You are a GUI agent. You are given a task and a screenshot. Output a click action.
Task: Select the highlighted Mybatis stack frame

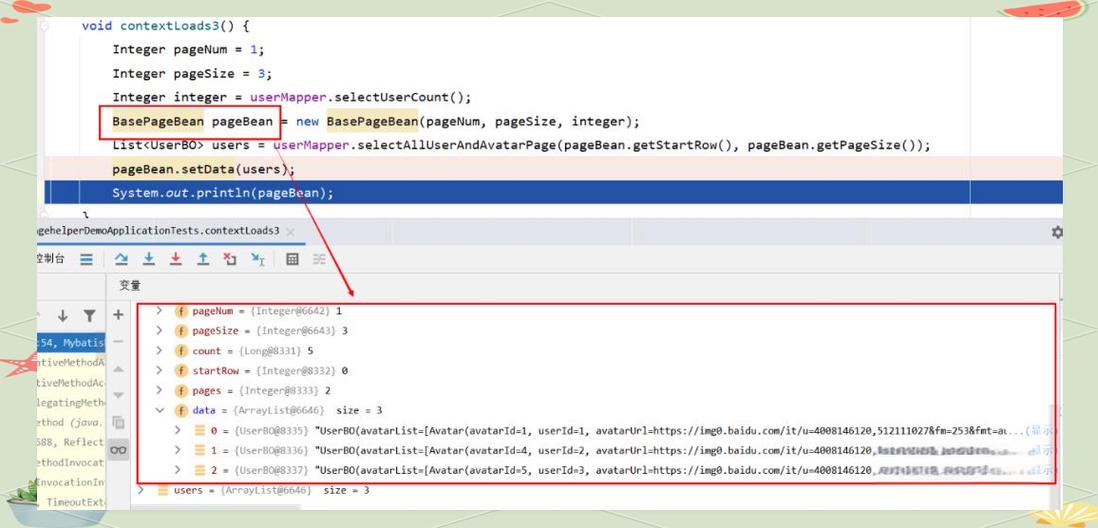71,342
